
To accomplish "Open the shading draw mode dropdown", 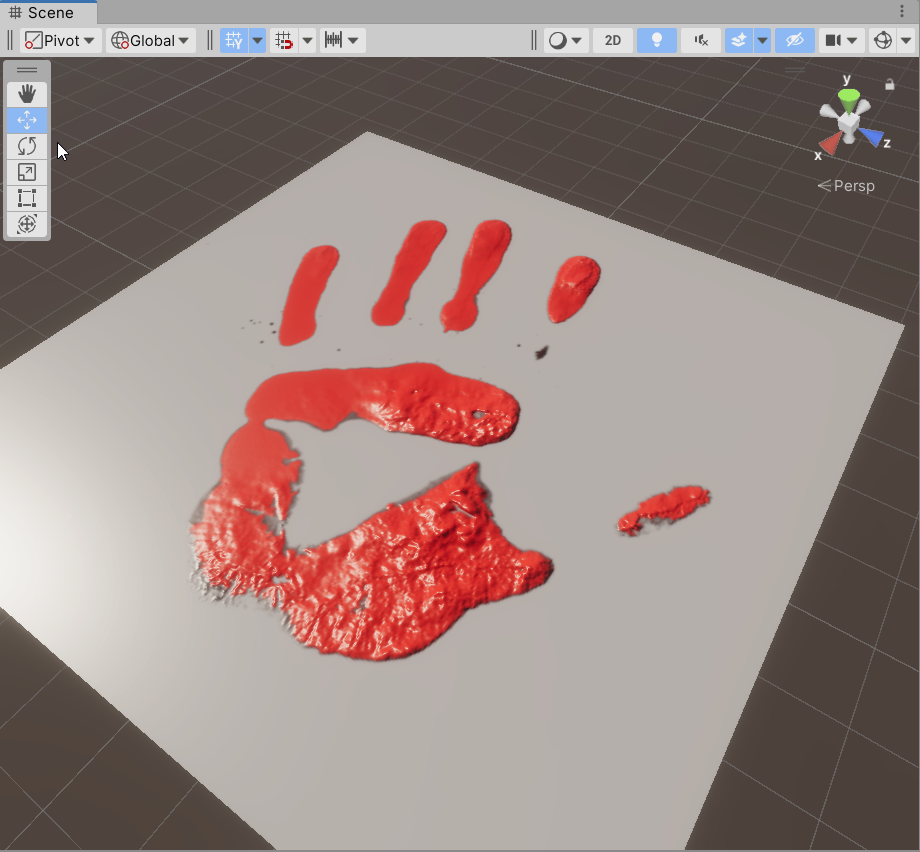I will coord(575,40).
